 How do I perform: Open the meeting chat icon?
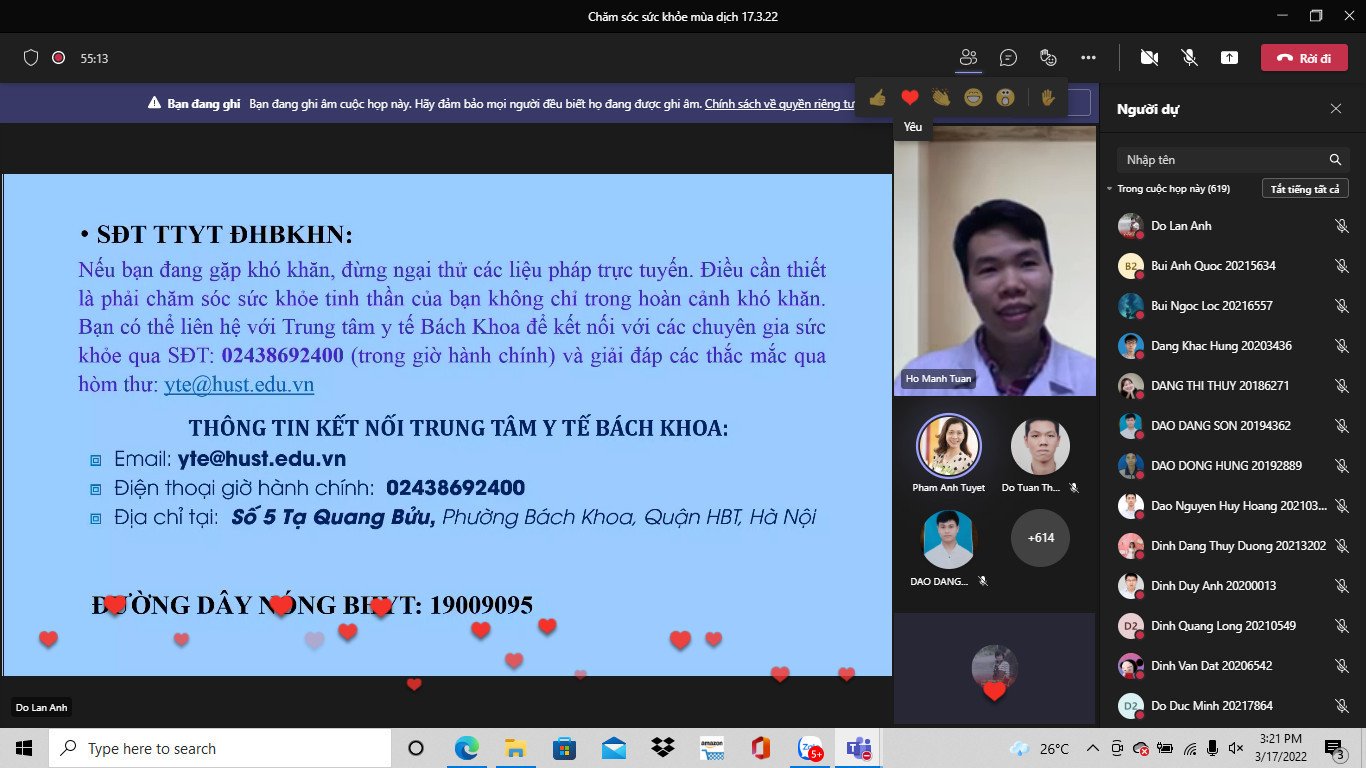pos(1008,58)
